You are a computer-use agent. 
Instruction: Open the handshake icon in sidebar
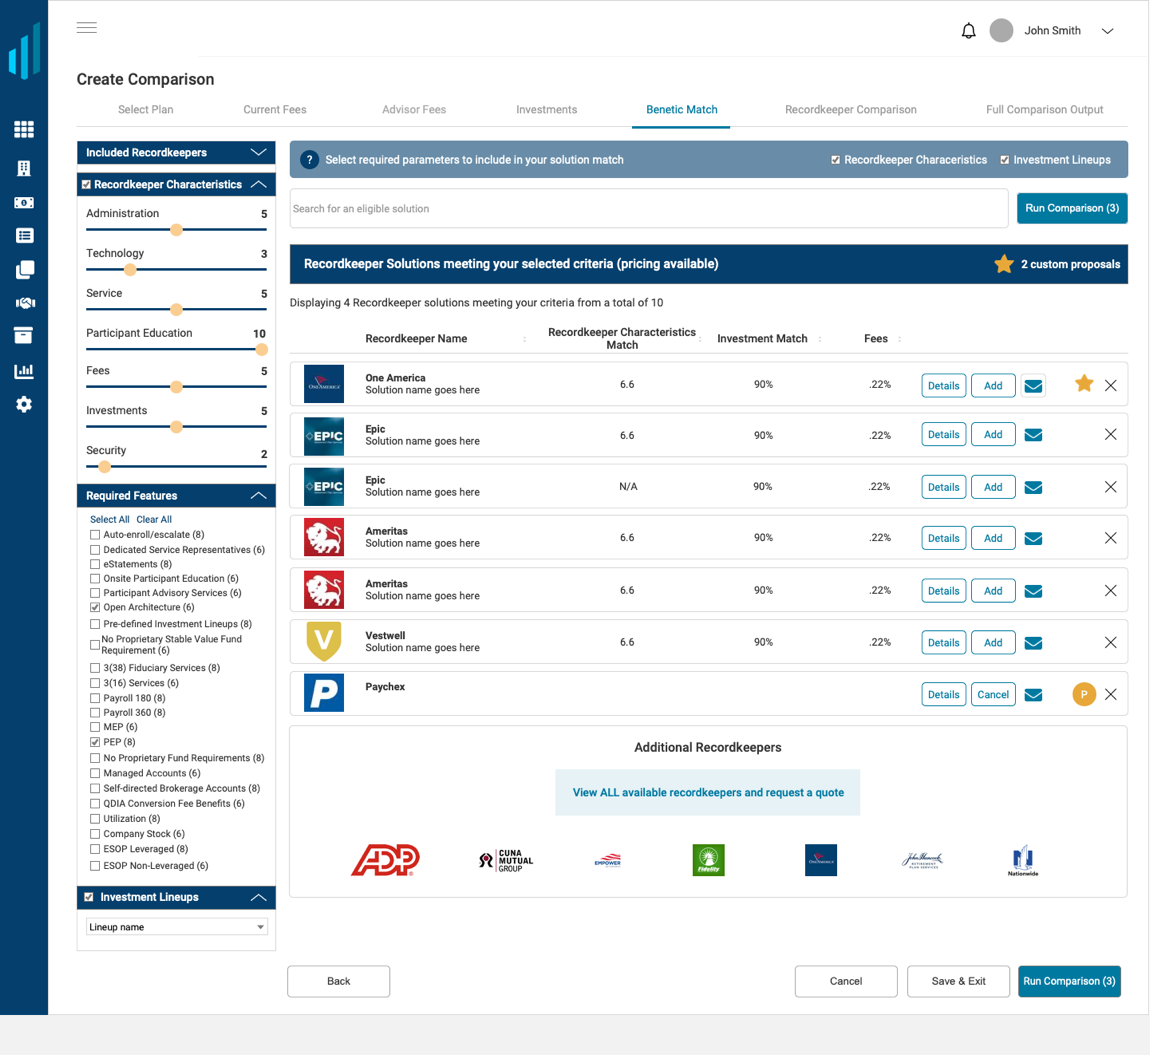point(24,303)
